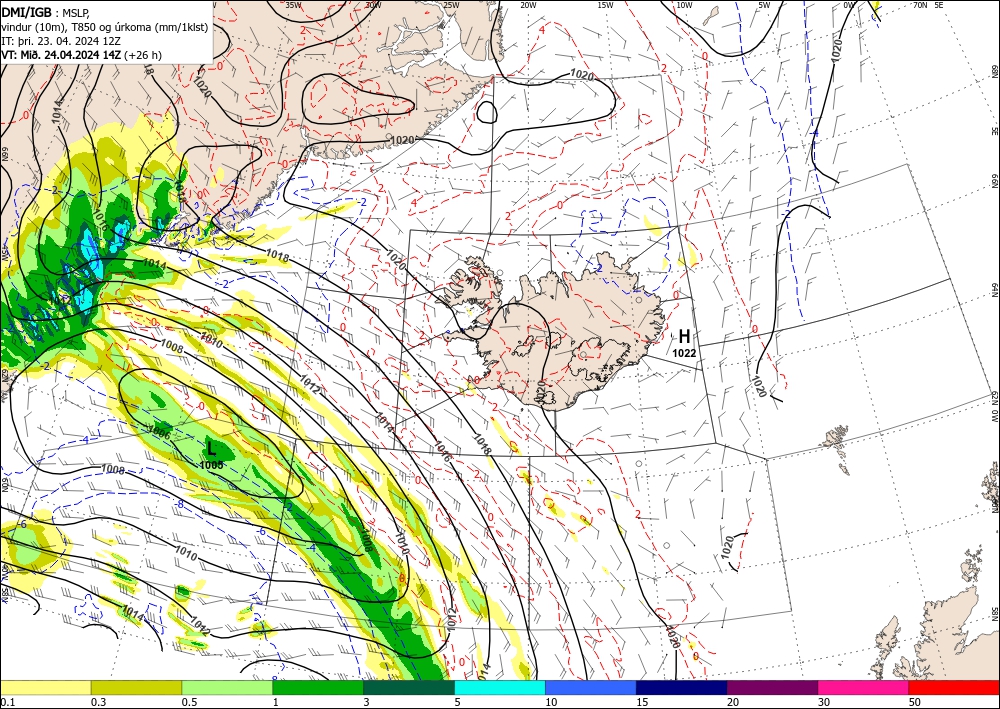This screenshot has height=709, width=1000.
Task: Click the 20W longitude label
Action: click(x=528, y=5)
